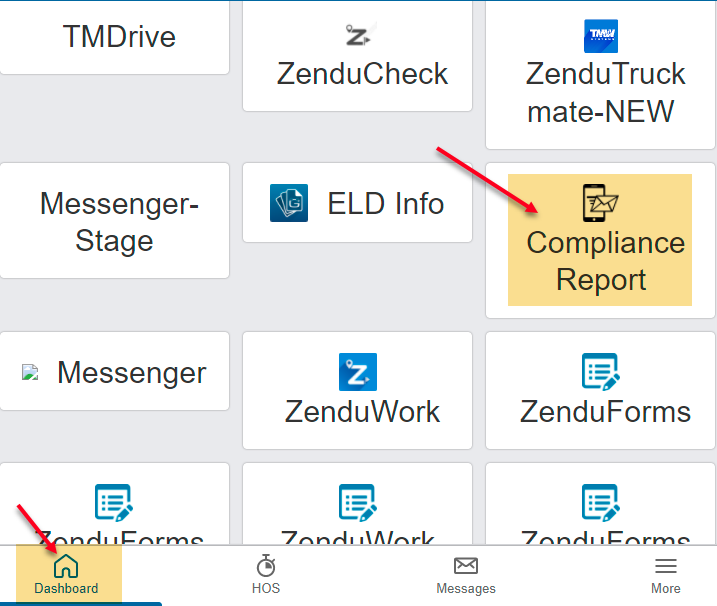Open the TMDrive tile
The image size is (717, 606).
point(114,38)
